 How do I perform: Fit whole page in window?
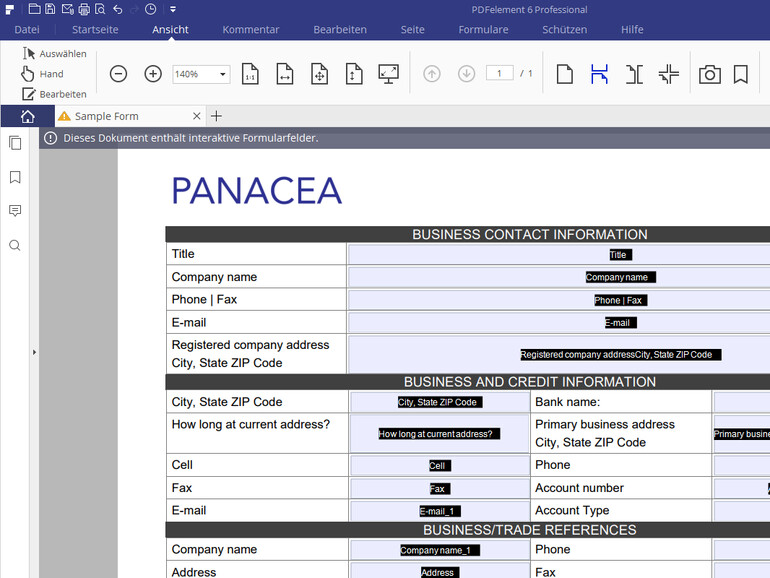click(320, 74)
